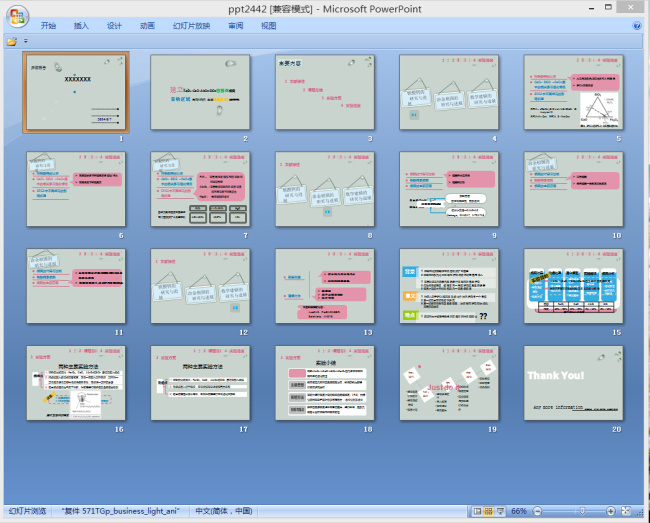Select slide 11 thumbnail
650x523 pixels.
[76, 286]
